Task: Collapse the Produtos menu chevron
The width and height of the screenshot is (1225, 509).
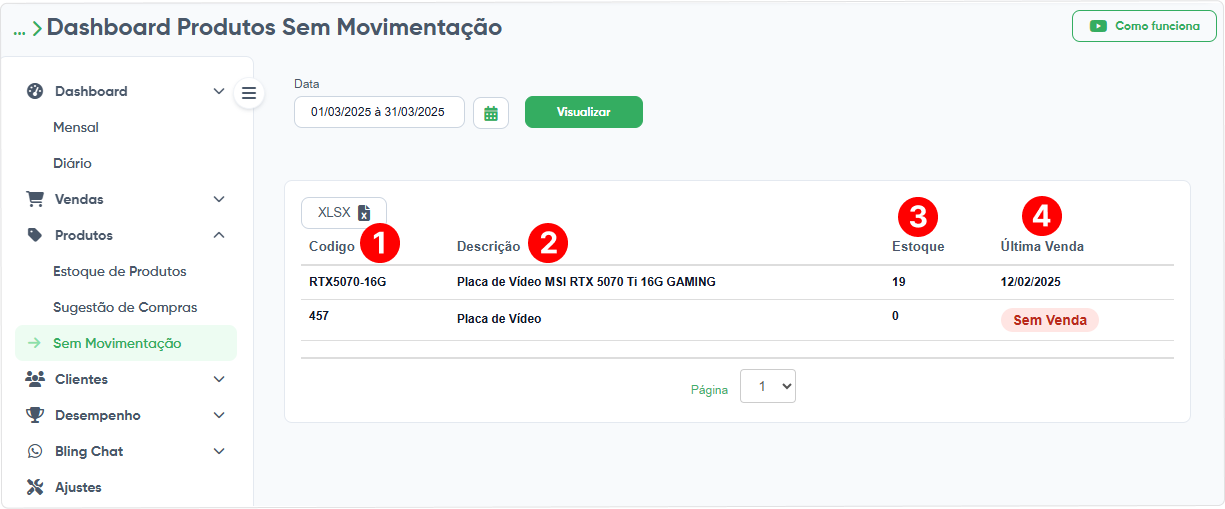Action: (219, 235)
